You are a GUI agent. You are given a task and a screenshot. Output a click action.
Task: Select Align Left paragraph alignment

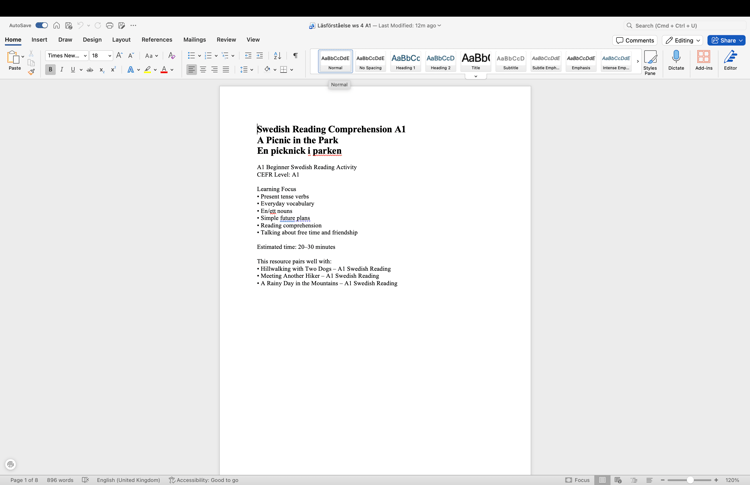pos(191,70)
